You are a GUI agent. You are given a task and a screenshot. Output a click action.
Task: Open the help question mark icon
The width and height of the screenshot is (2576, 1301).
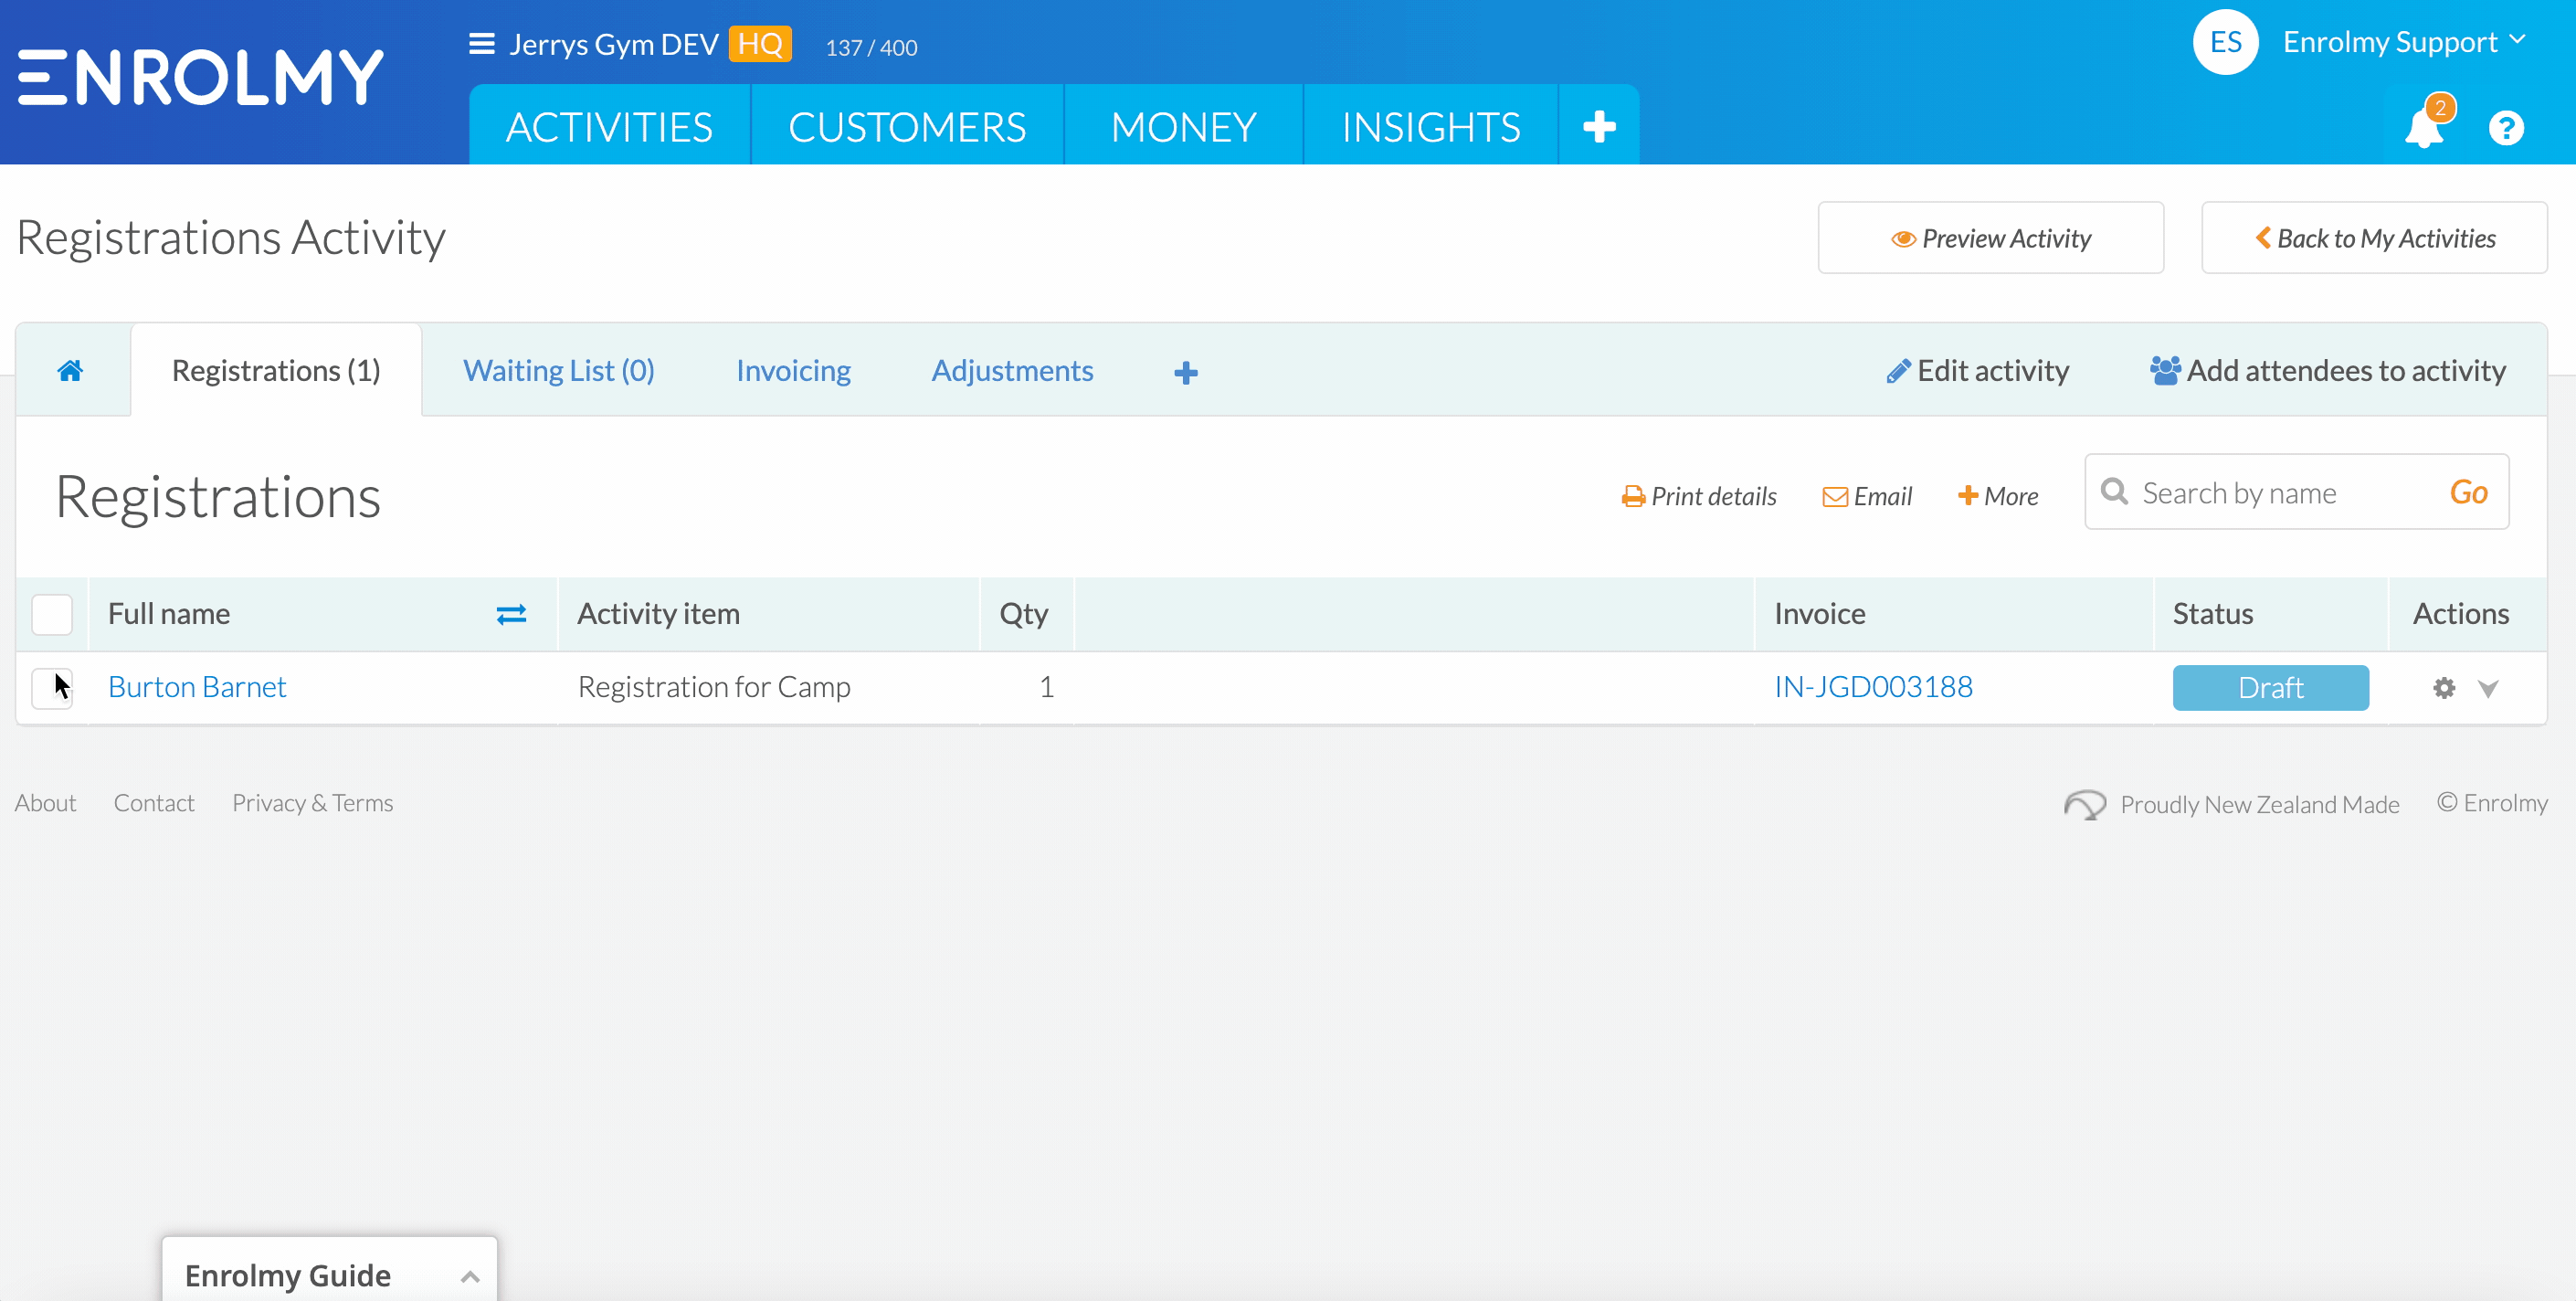[x=2506, y=128]
